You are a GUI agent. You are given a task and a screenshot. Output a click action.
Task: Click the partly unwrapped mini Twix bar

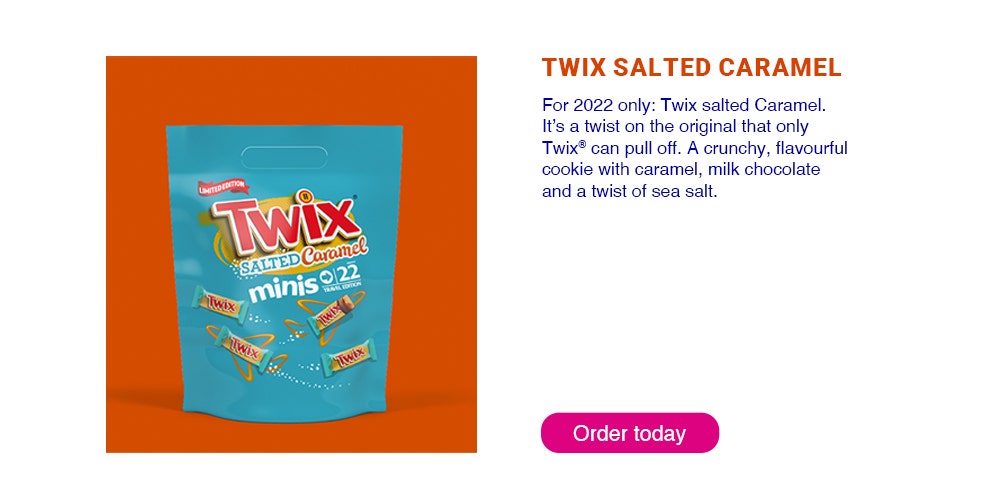331,312
